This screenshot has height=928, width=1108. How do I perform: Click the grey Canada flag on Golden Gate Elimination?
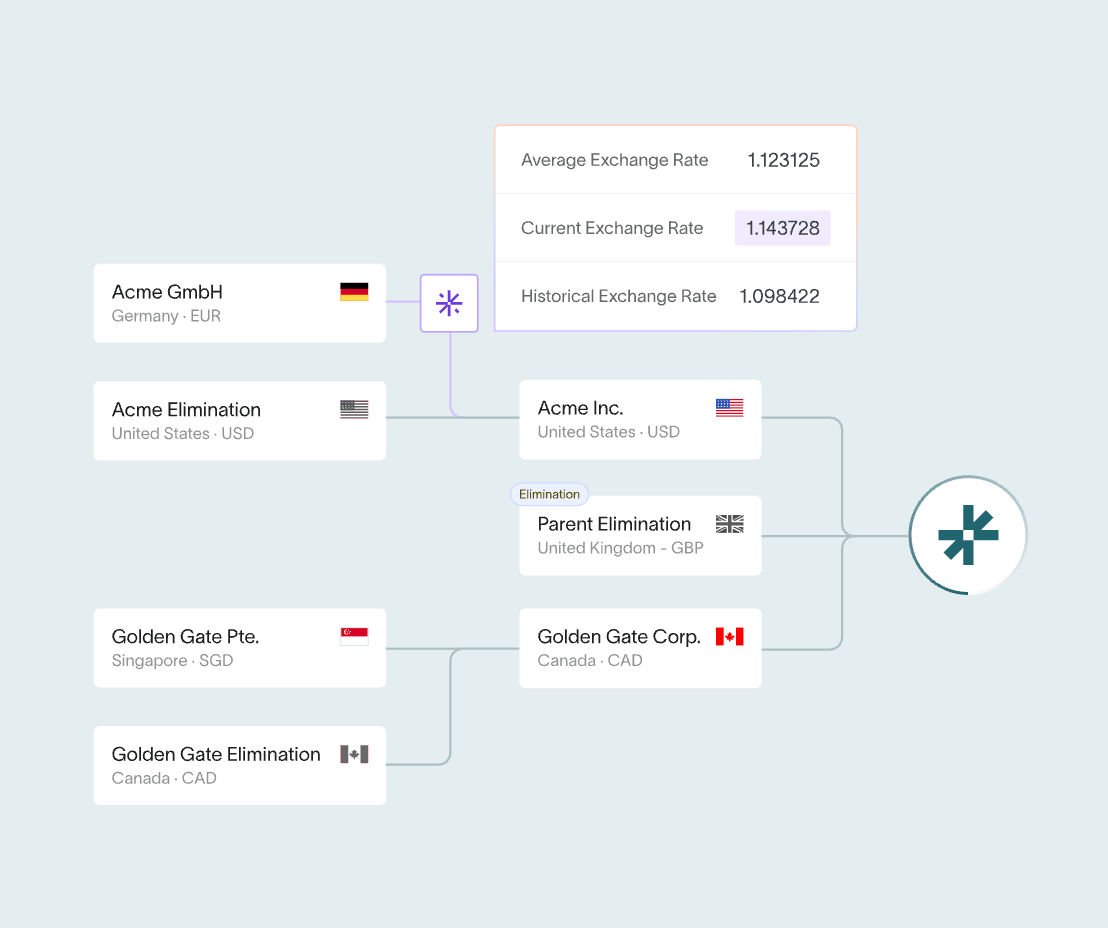[x=354, y=754]
